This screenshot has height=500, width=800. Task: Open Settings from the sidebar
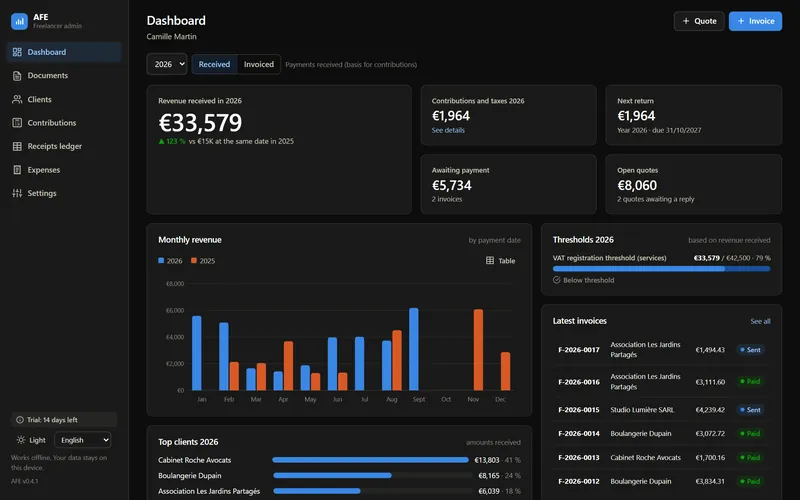(x=64, y=193)
